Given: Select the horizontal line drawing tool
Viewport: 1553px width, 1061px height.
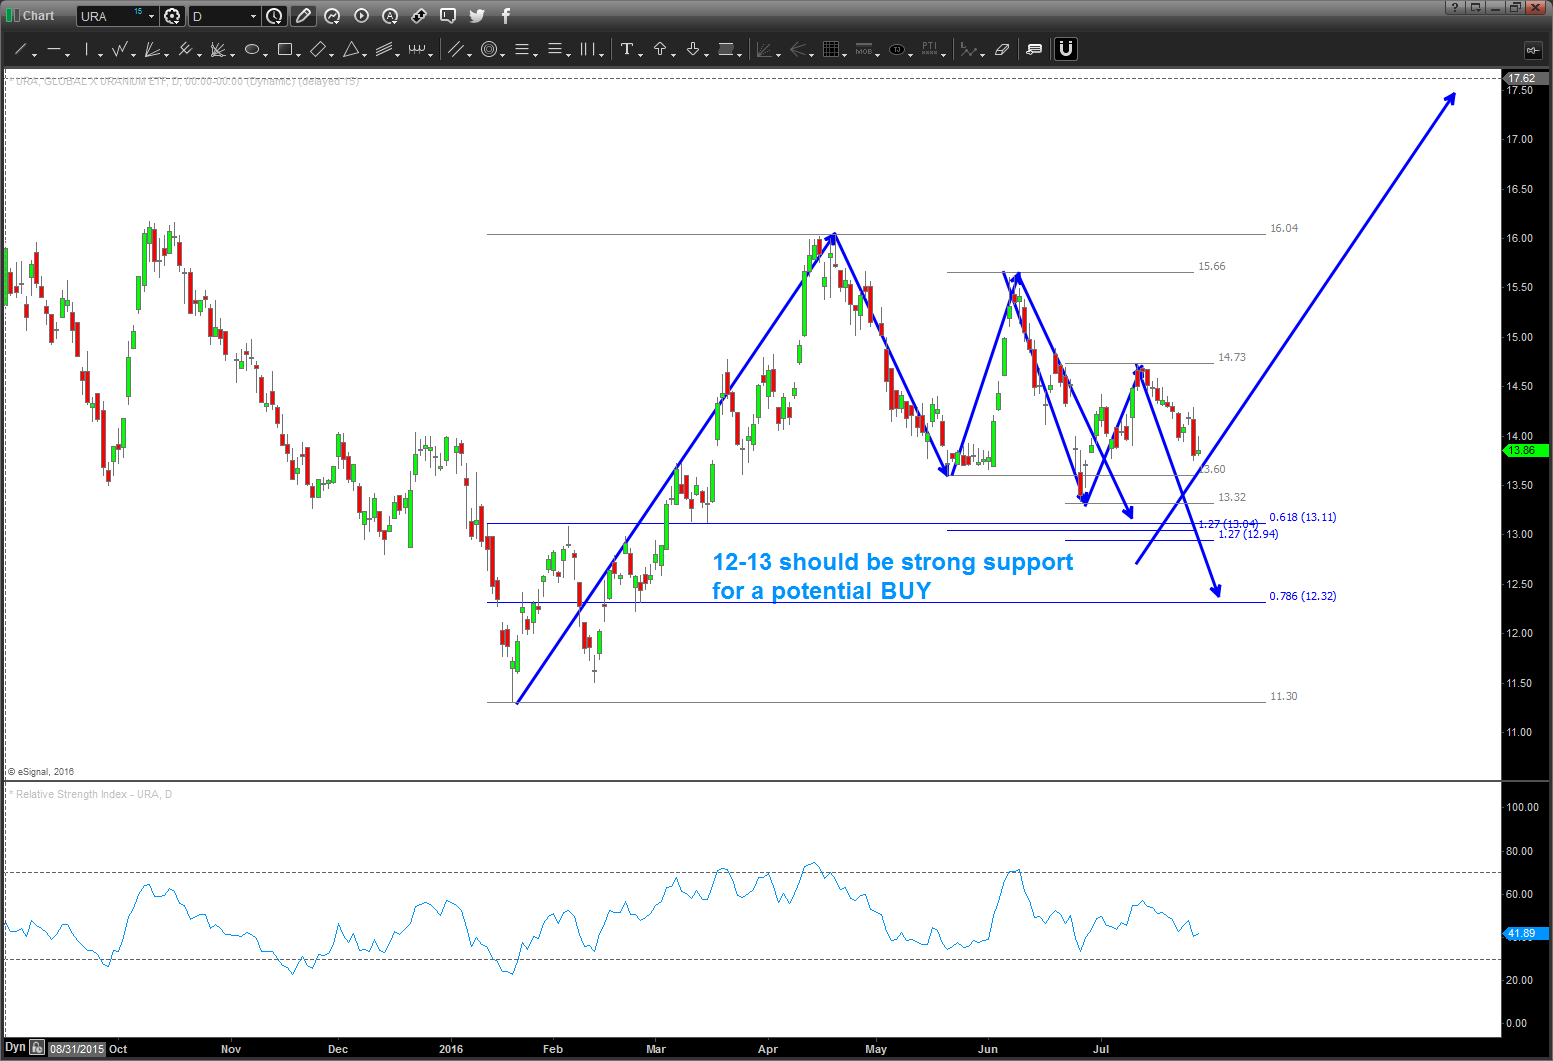Looking at the screenshot, I should point(55,49).
